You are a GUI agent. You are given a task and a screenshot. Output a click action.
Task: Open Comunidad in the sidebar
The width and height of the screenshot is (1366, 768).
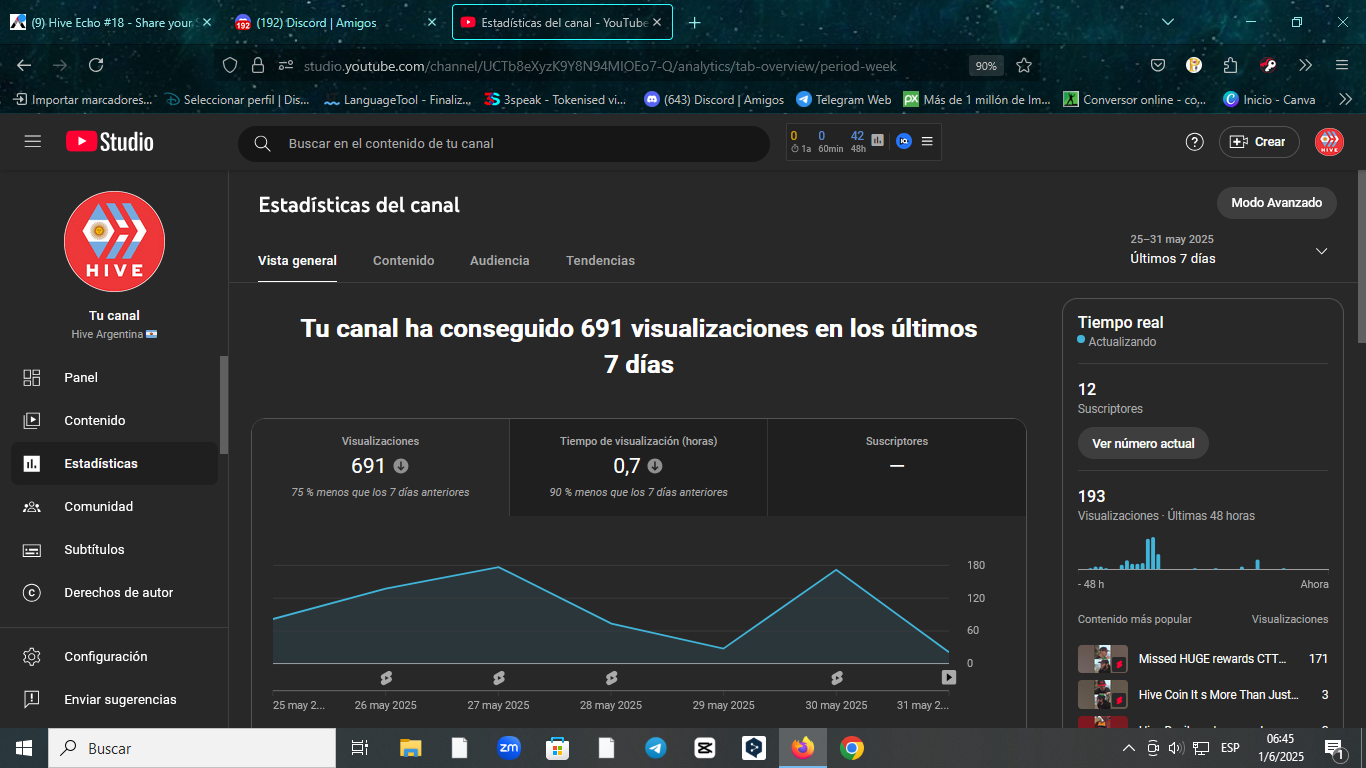(115, 506)
